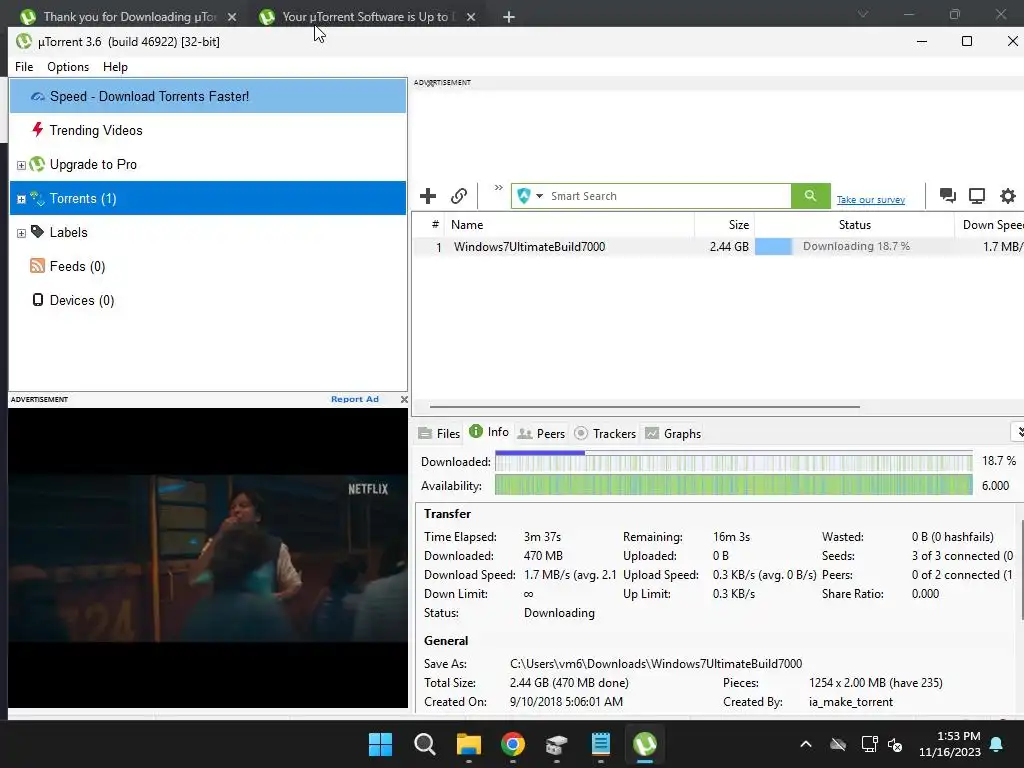Sort torrents by Size column header
1024x768 pixels.
(724, 225)
